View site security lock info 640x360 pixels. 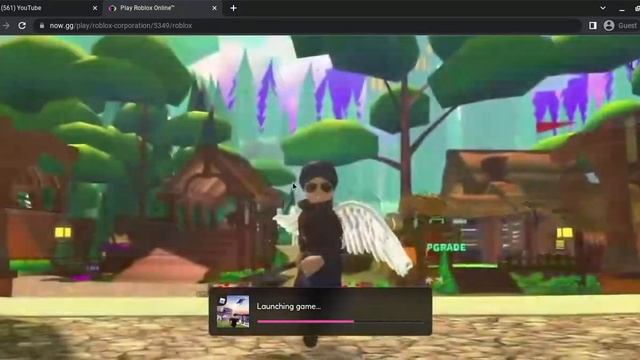pos(42,26)
